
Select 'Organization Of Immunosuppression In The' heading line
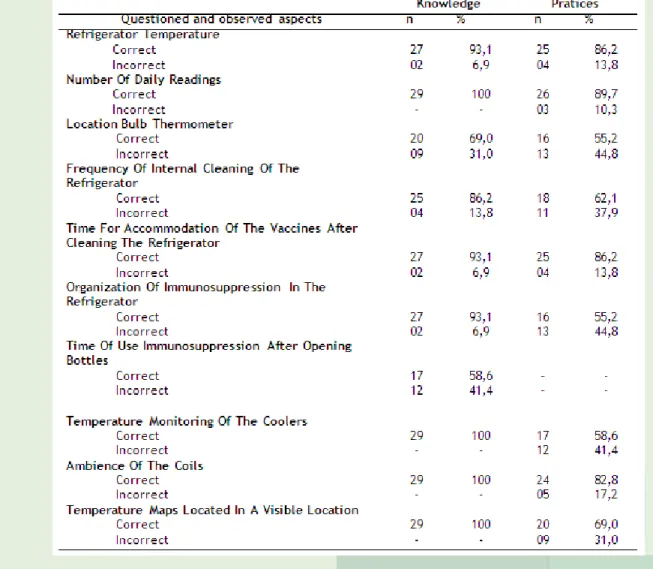tap(196, 287)
